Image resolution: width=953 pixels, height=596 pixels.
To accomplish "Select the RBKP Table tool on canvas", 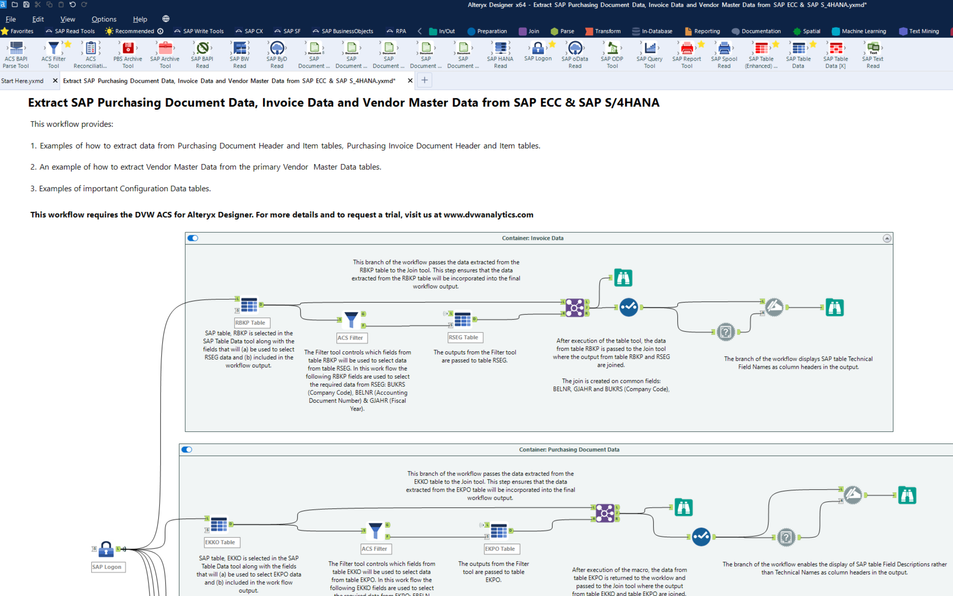I will pyautogui.click(x=249, y=304).
